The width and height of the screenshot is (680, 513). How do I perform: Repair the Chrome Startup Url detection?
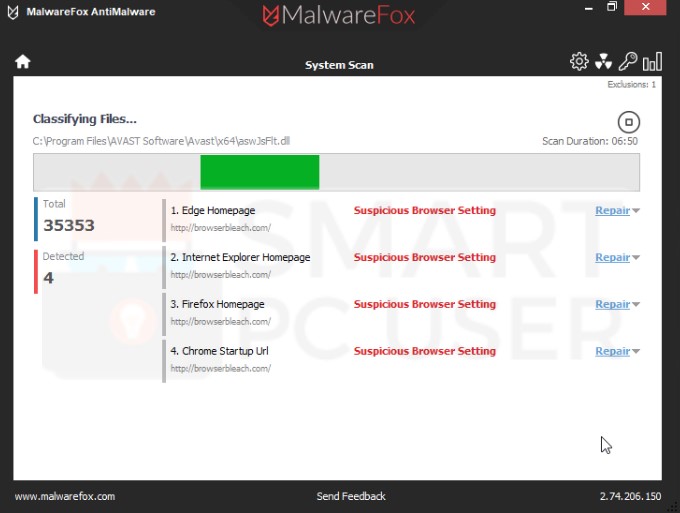pos(612,351)
